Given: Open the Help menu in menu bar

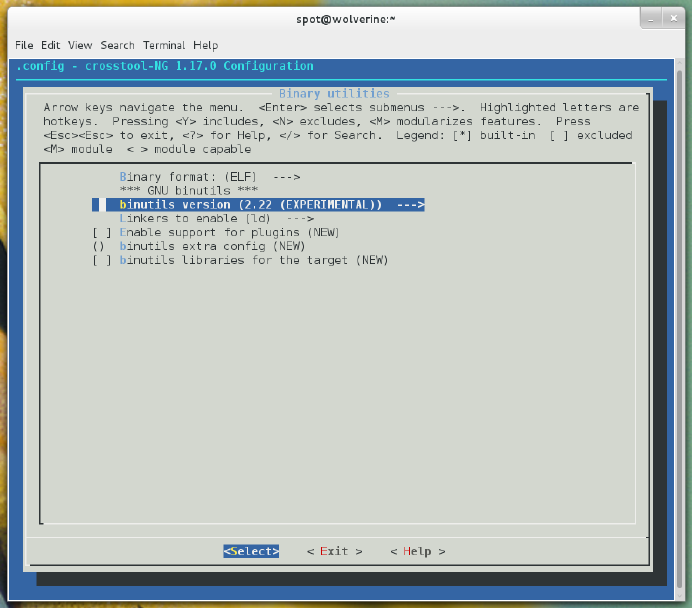Looking at the screenshot, I should tap(206, 45).
